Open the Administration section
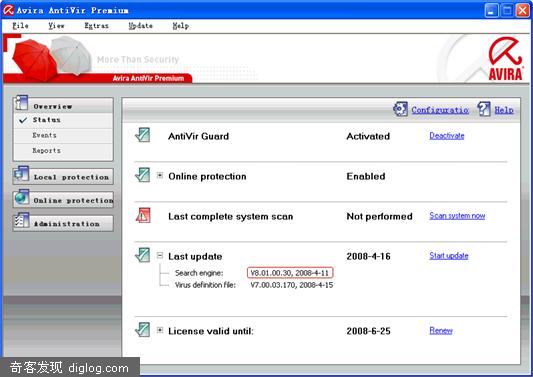Viewport: 533px width, 377px height. point(63,224)
